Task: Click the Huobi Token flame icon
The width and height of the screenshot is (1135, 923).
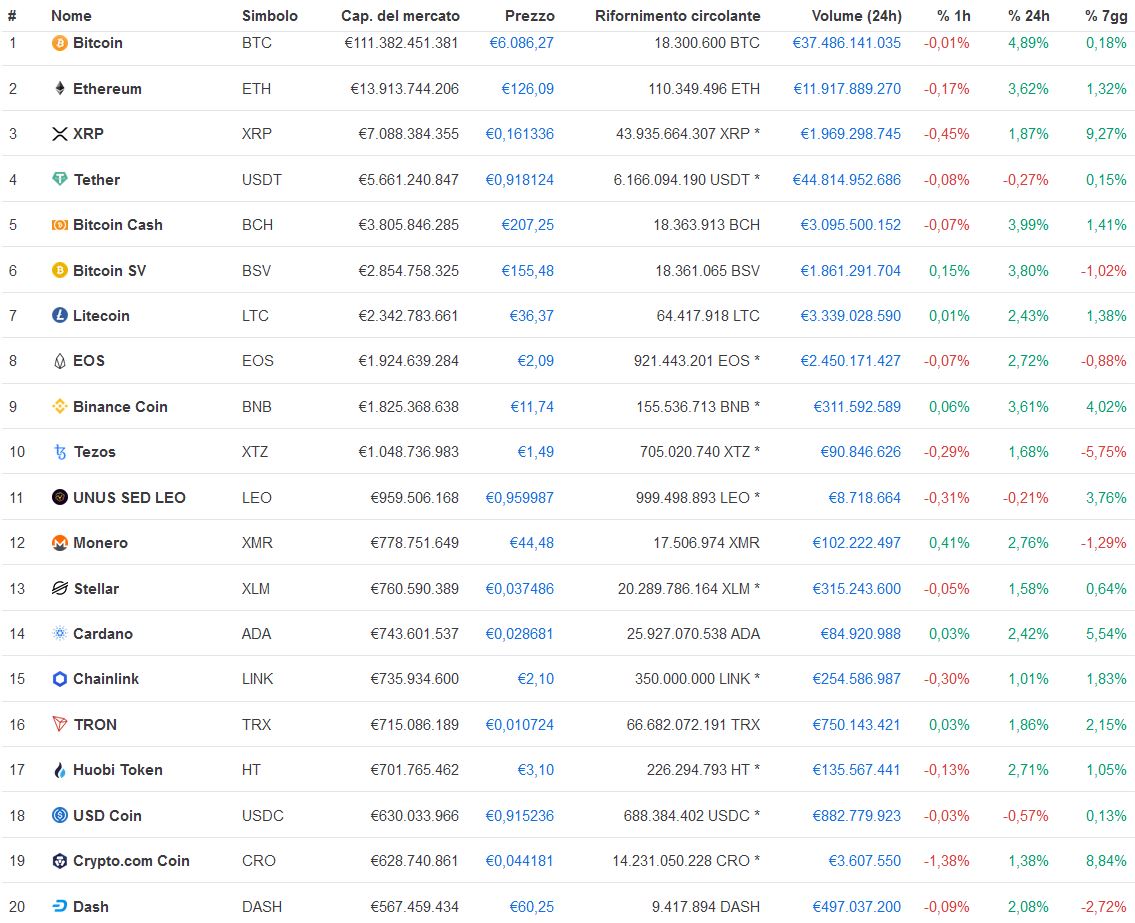Action: click(59, 770)
